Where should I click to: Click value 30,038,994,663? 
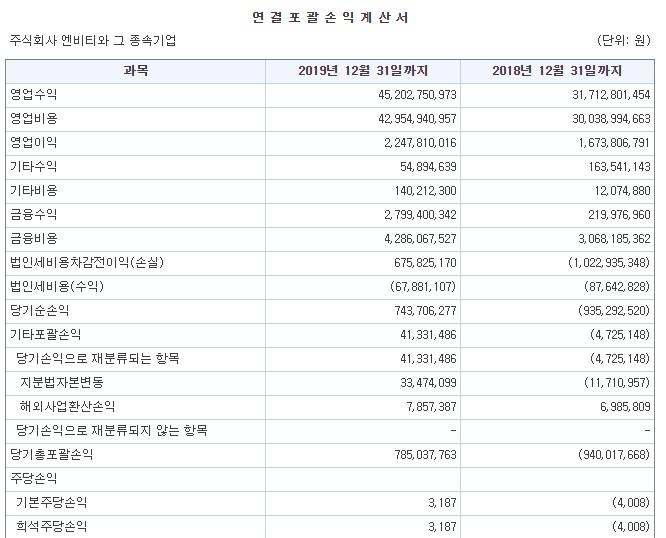pyautogui.click(x=611, y=118)
